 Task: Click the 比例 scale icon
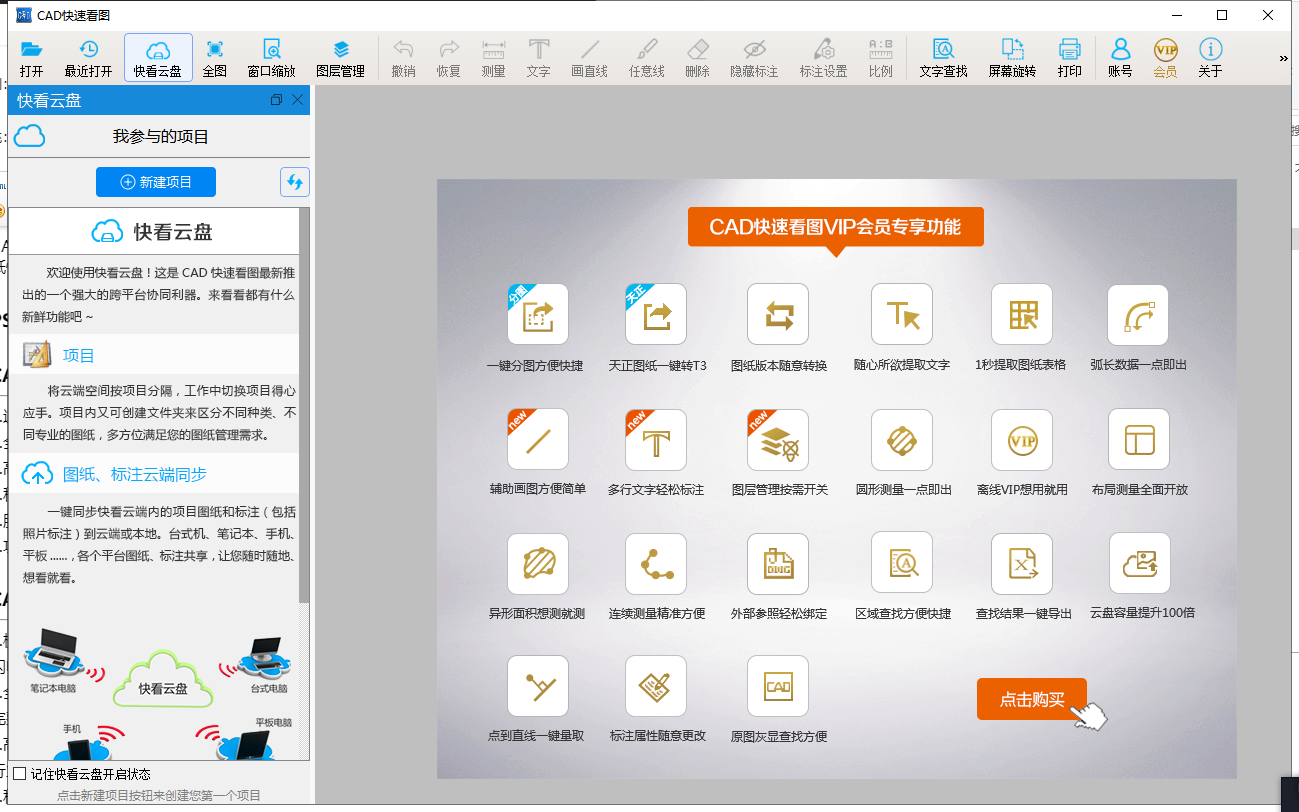click(x=880, y=58)
